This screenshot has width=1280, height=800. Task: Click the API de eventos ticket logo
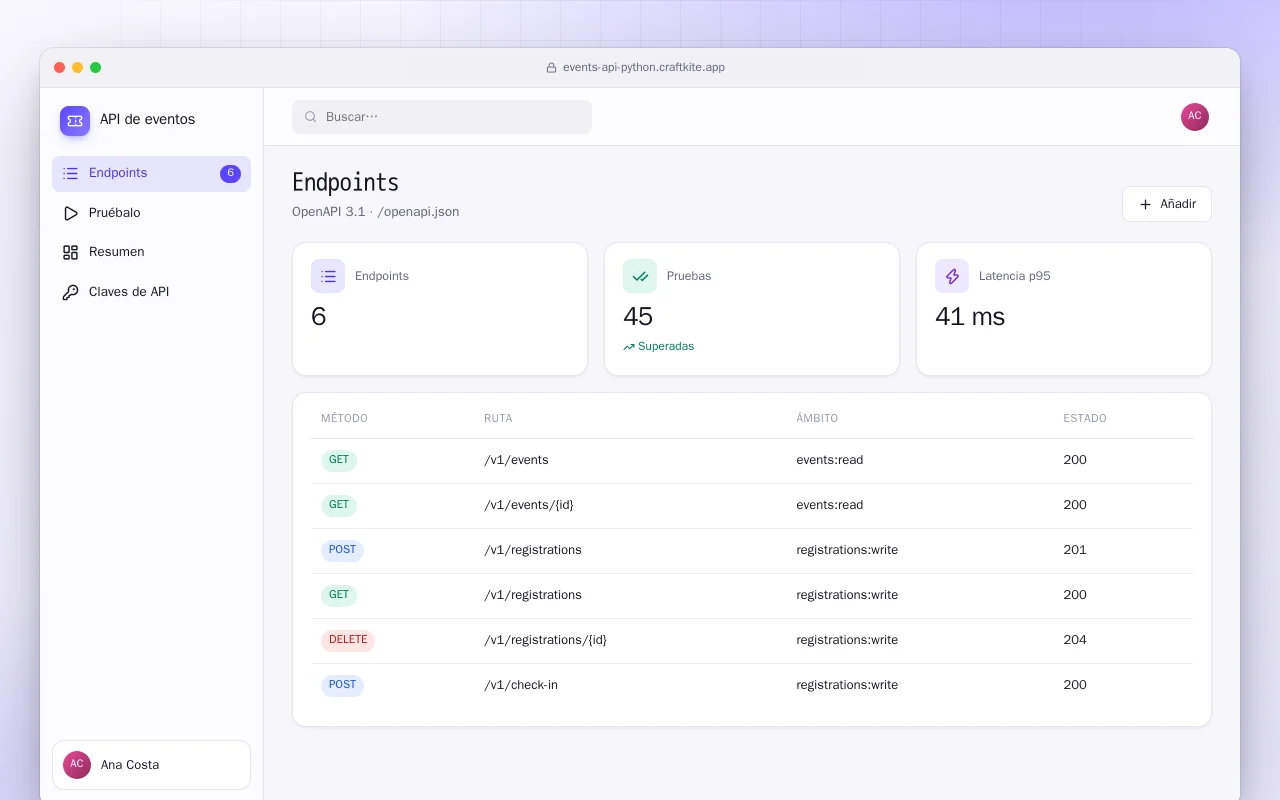pyautogui.click(x=75, y=121)
